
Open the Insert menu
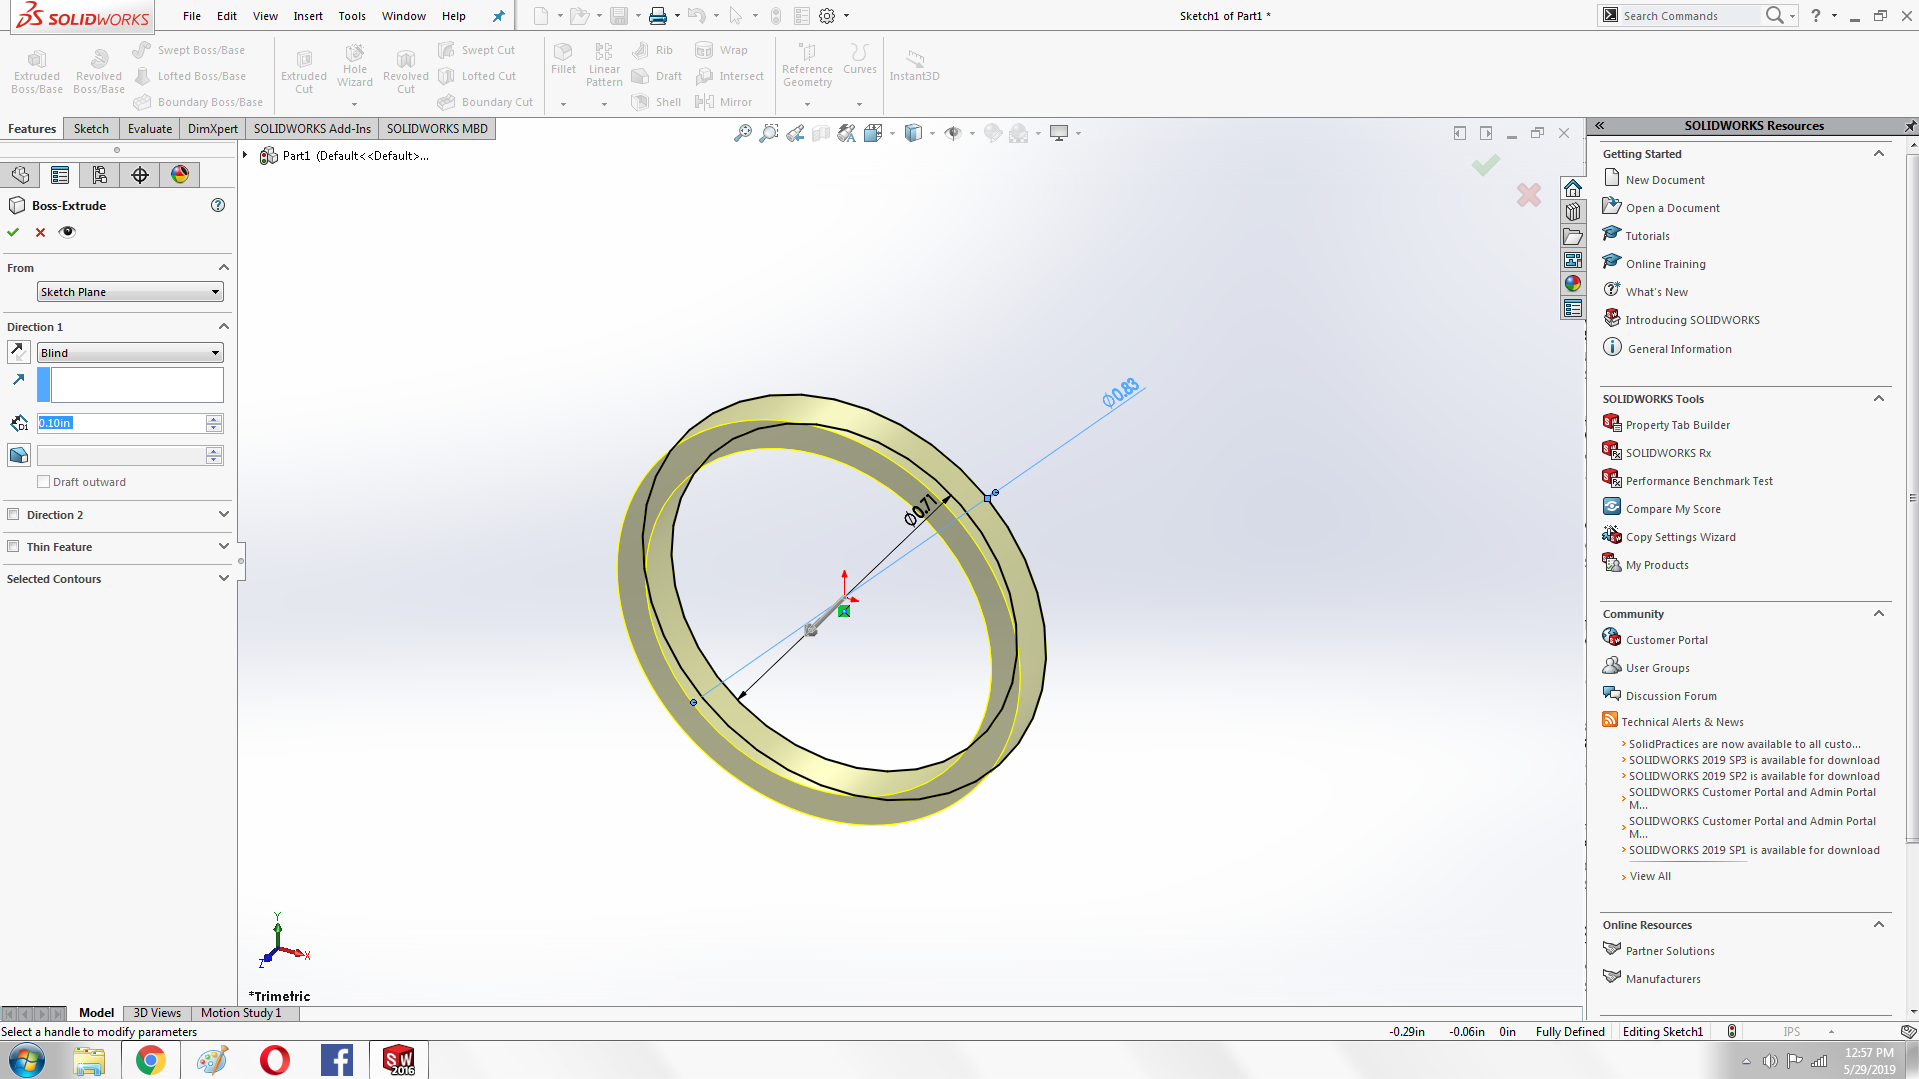[308, 16]
